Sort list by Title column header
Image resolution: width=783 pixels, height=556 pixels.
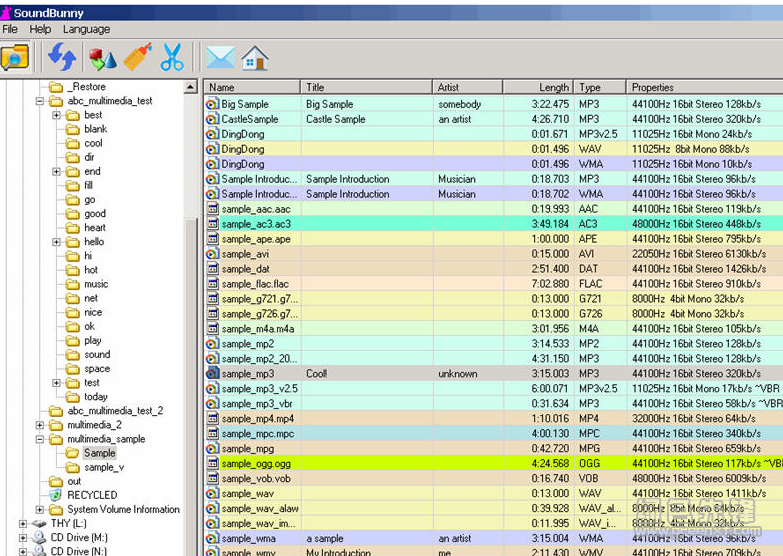point(366,87)
